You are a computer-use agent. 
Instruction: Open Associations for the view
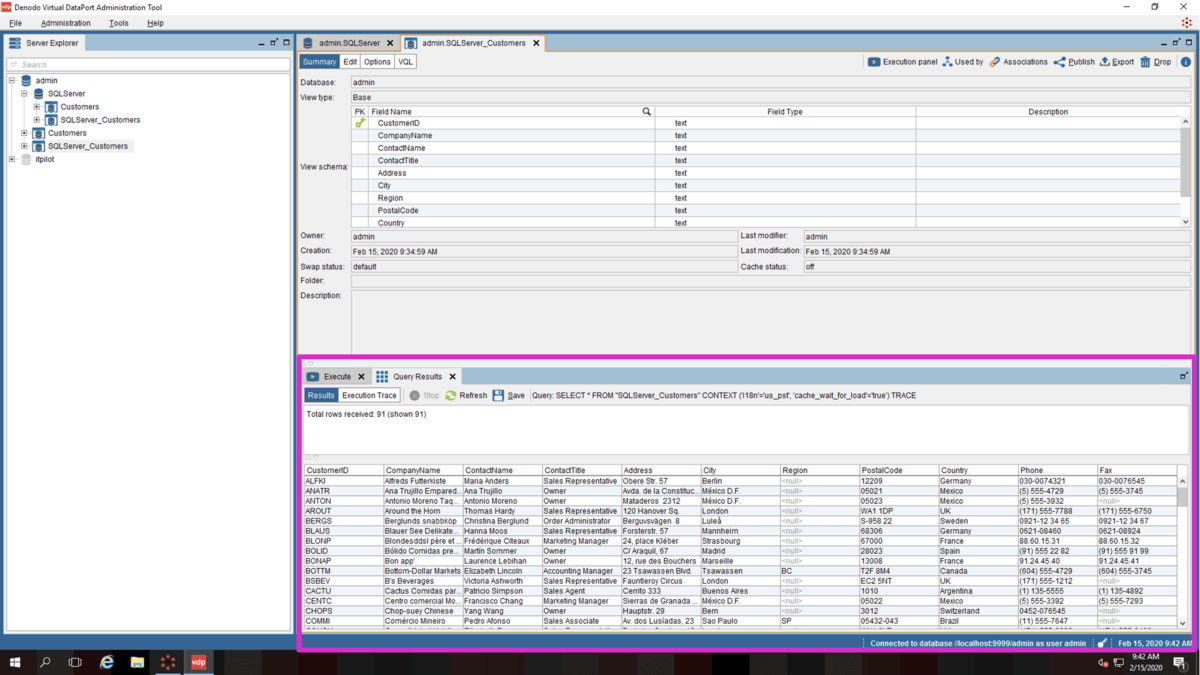coord(1018,62)
